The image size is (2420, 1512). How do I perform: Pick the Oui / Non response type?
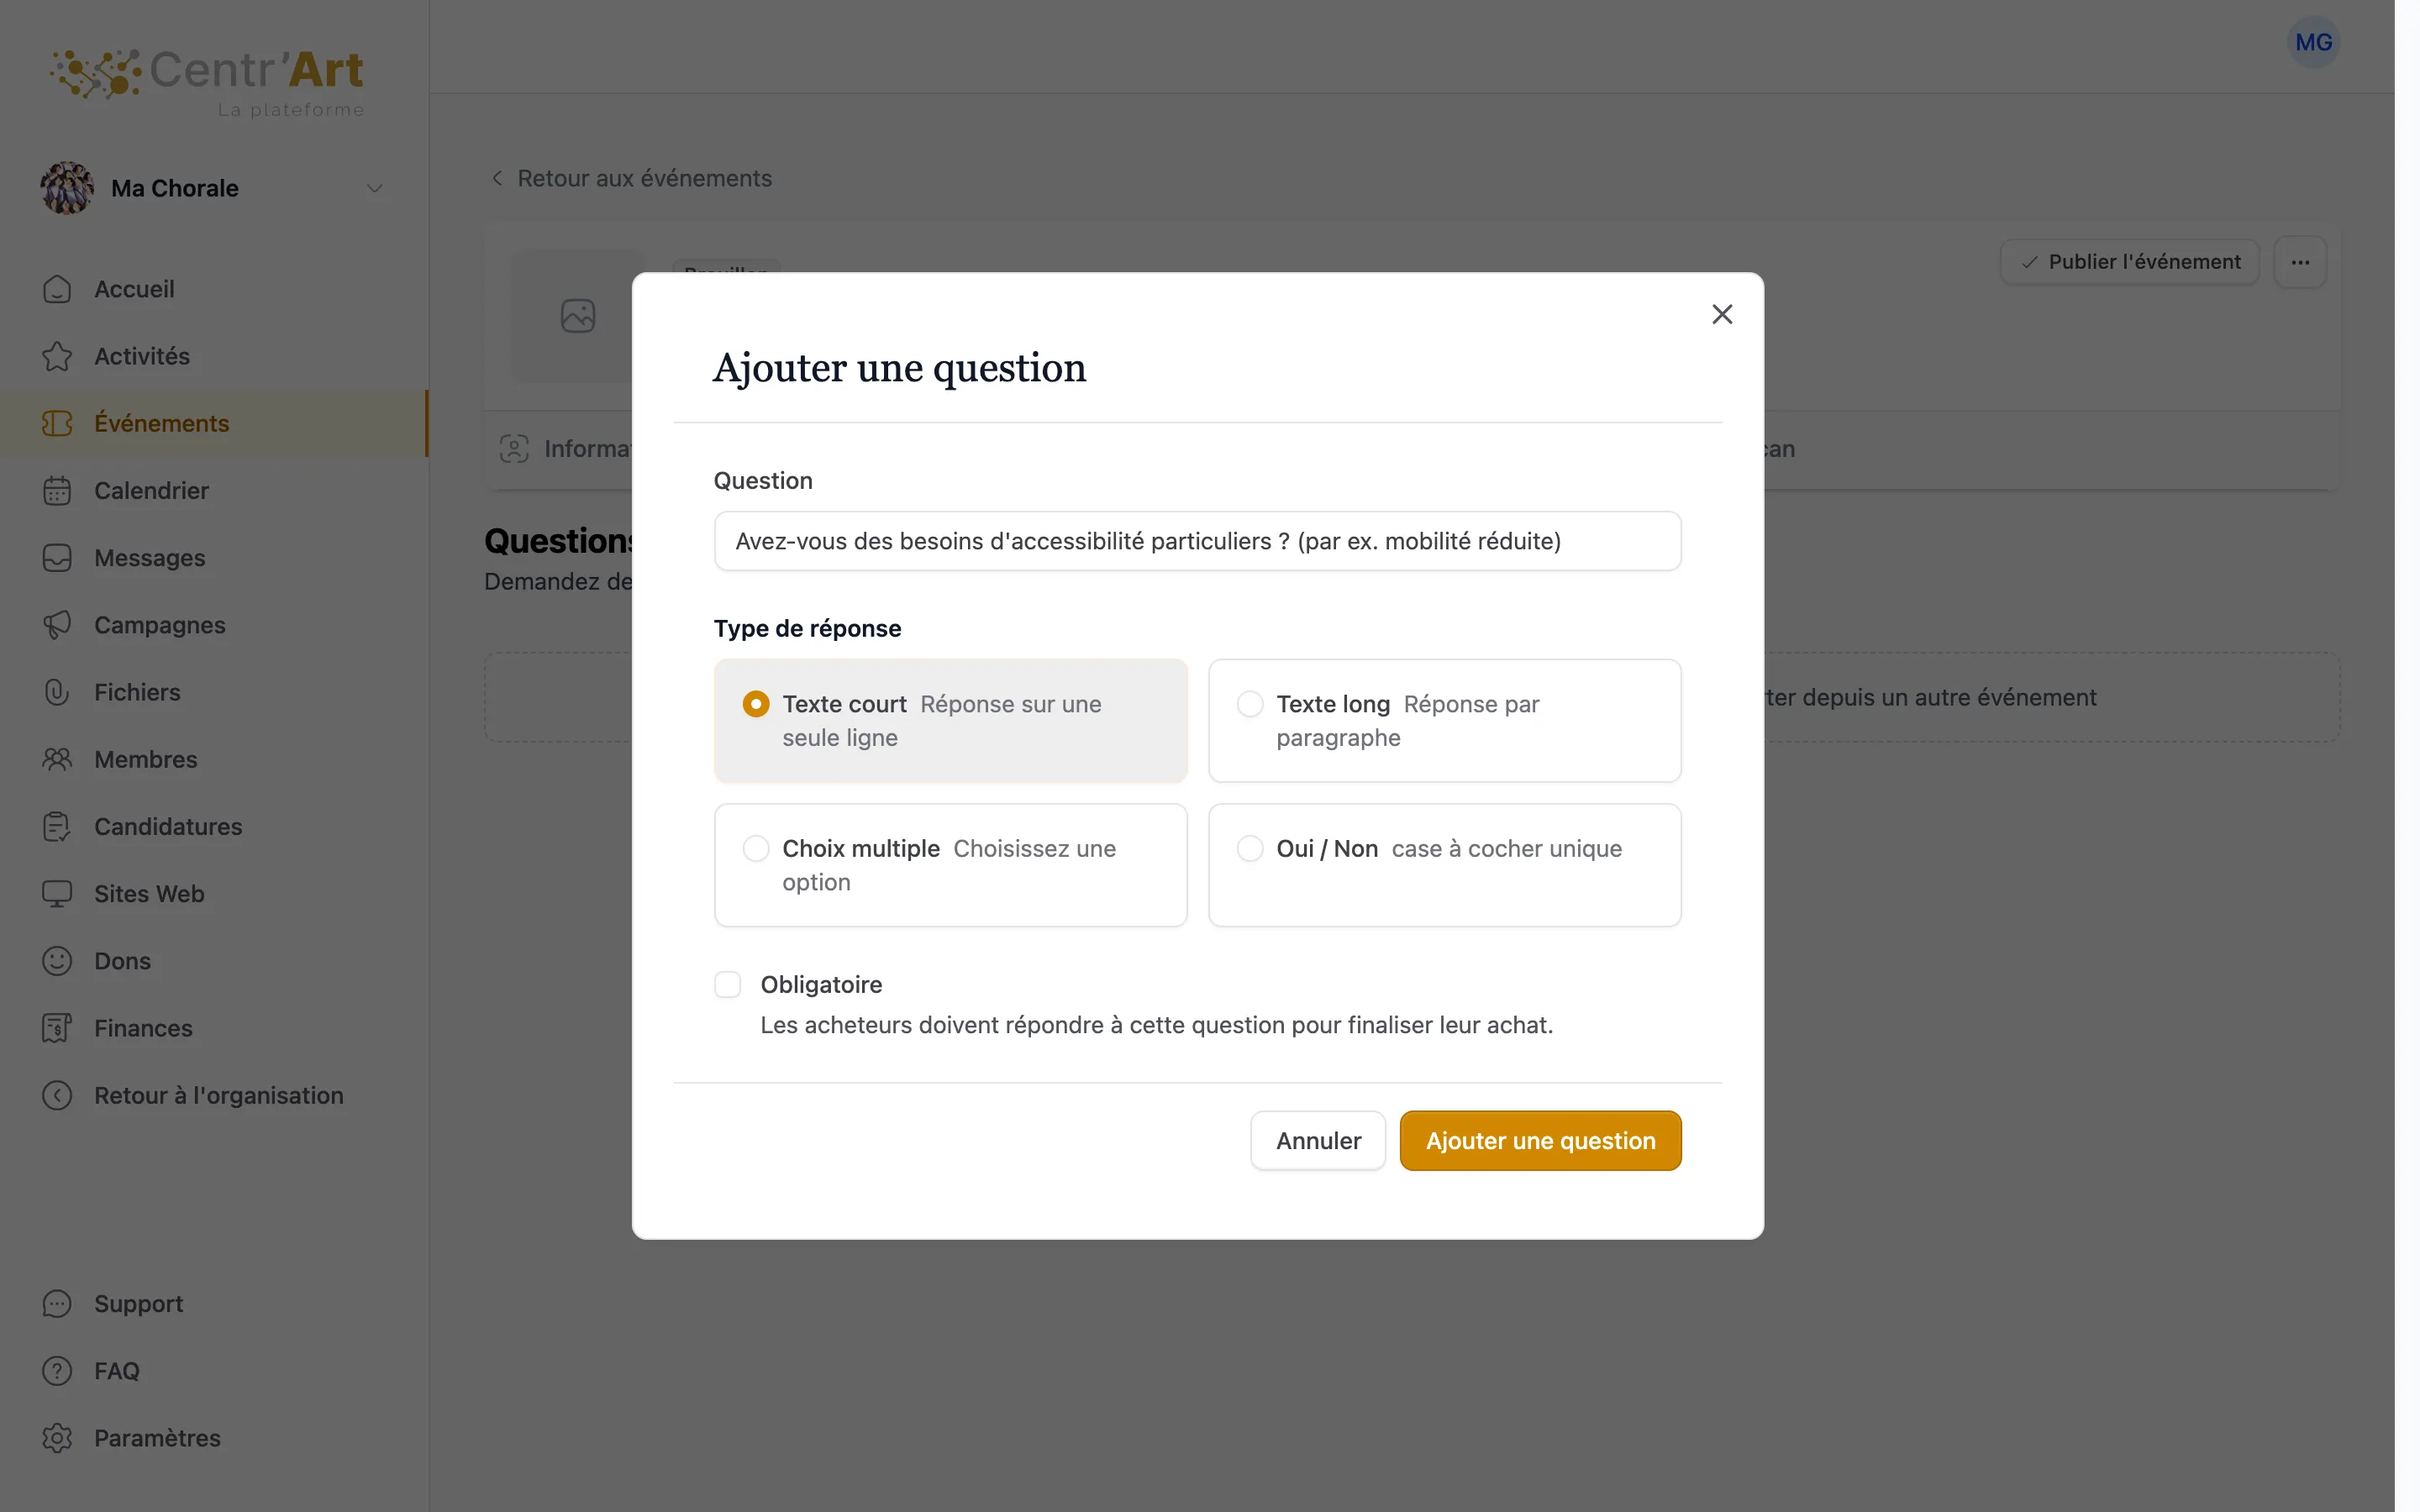(x=1444, y=865)
